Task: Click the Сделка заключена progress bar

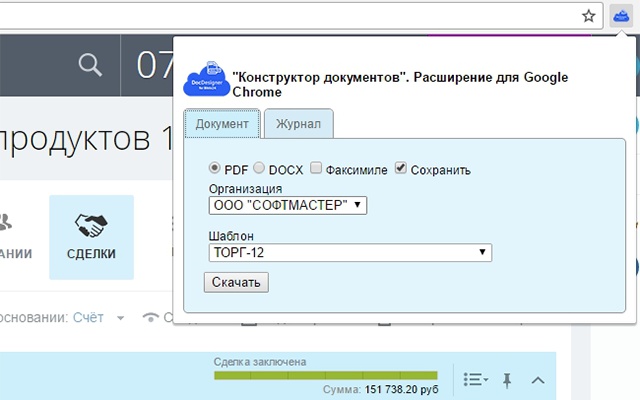Action: (x=326, y=375)
